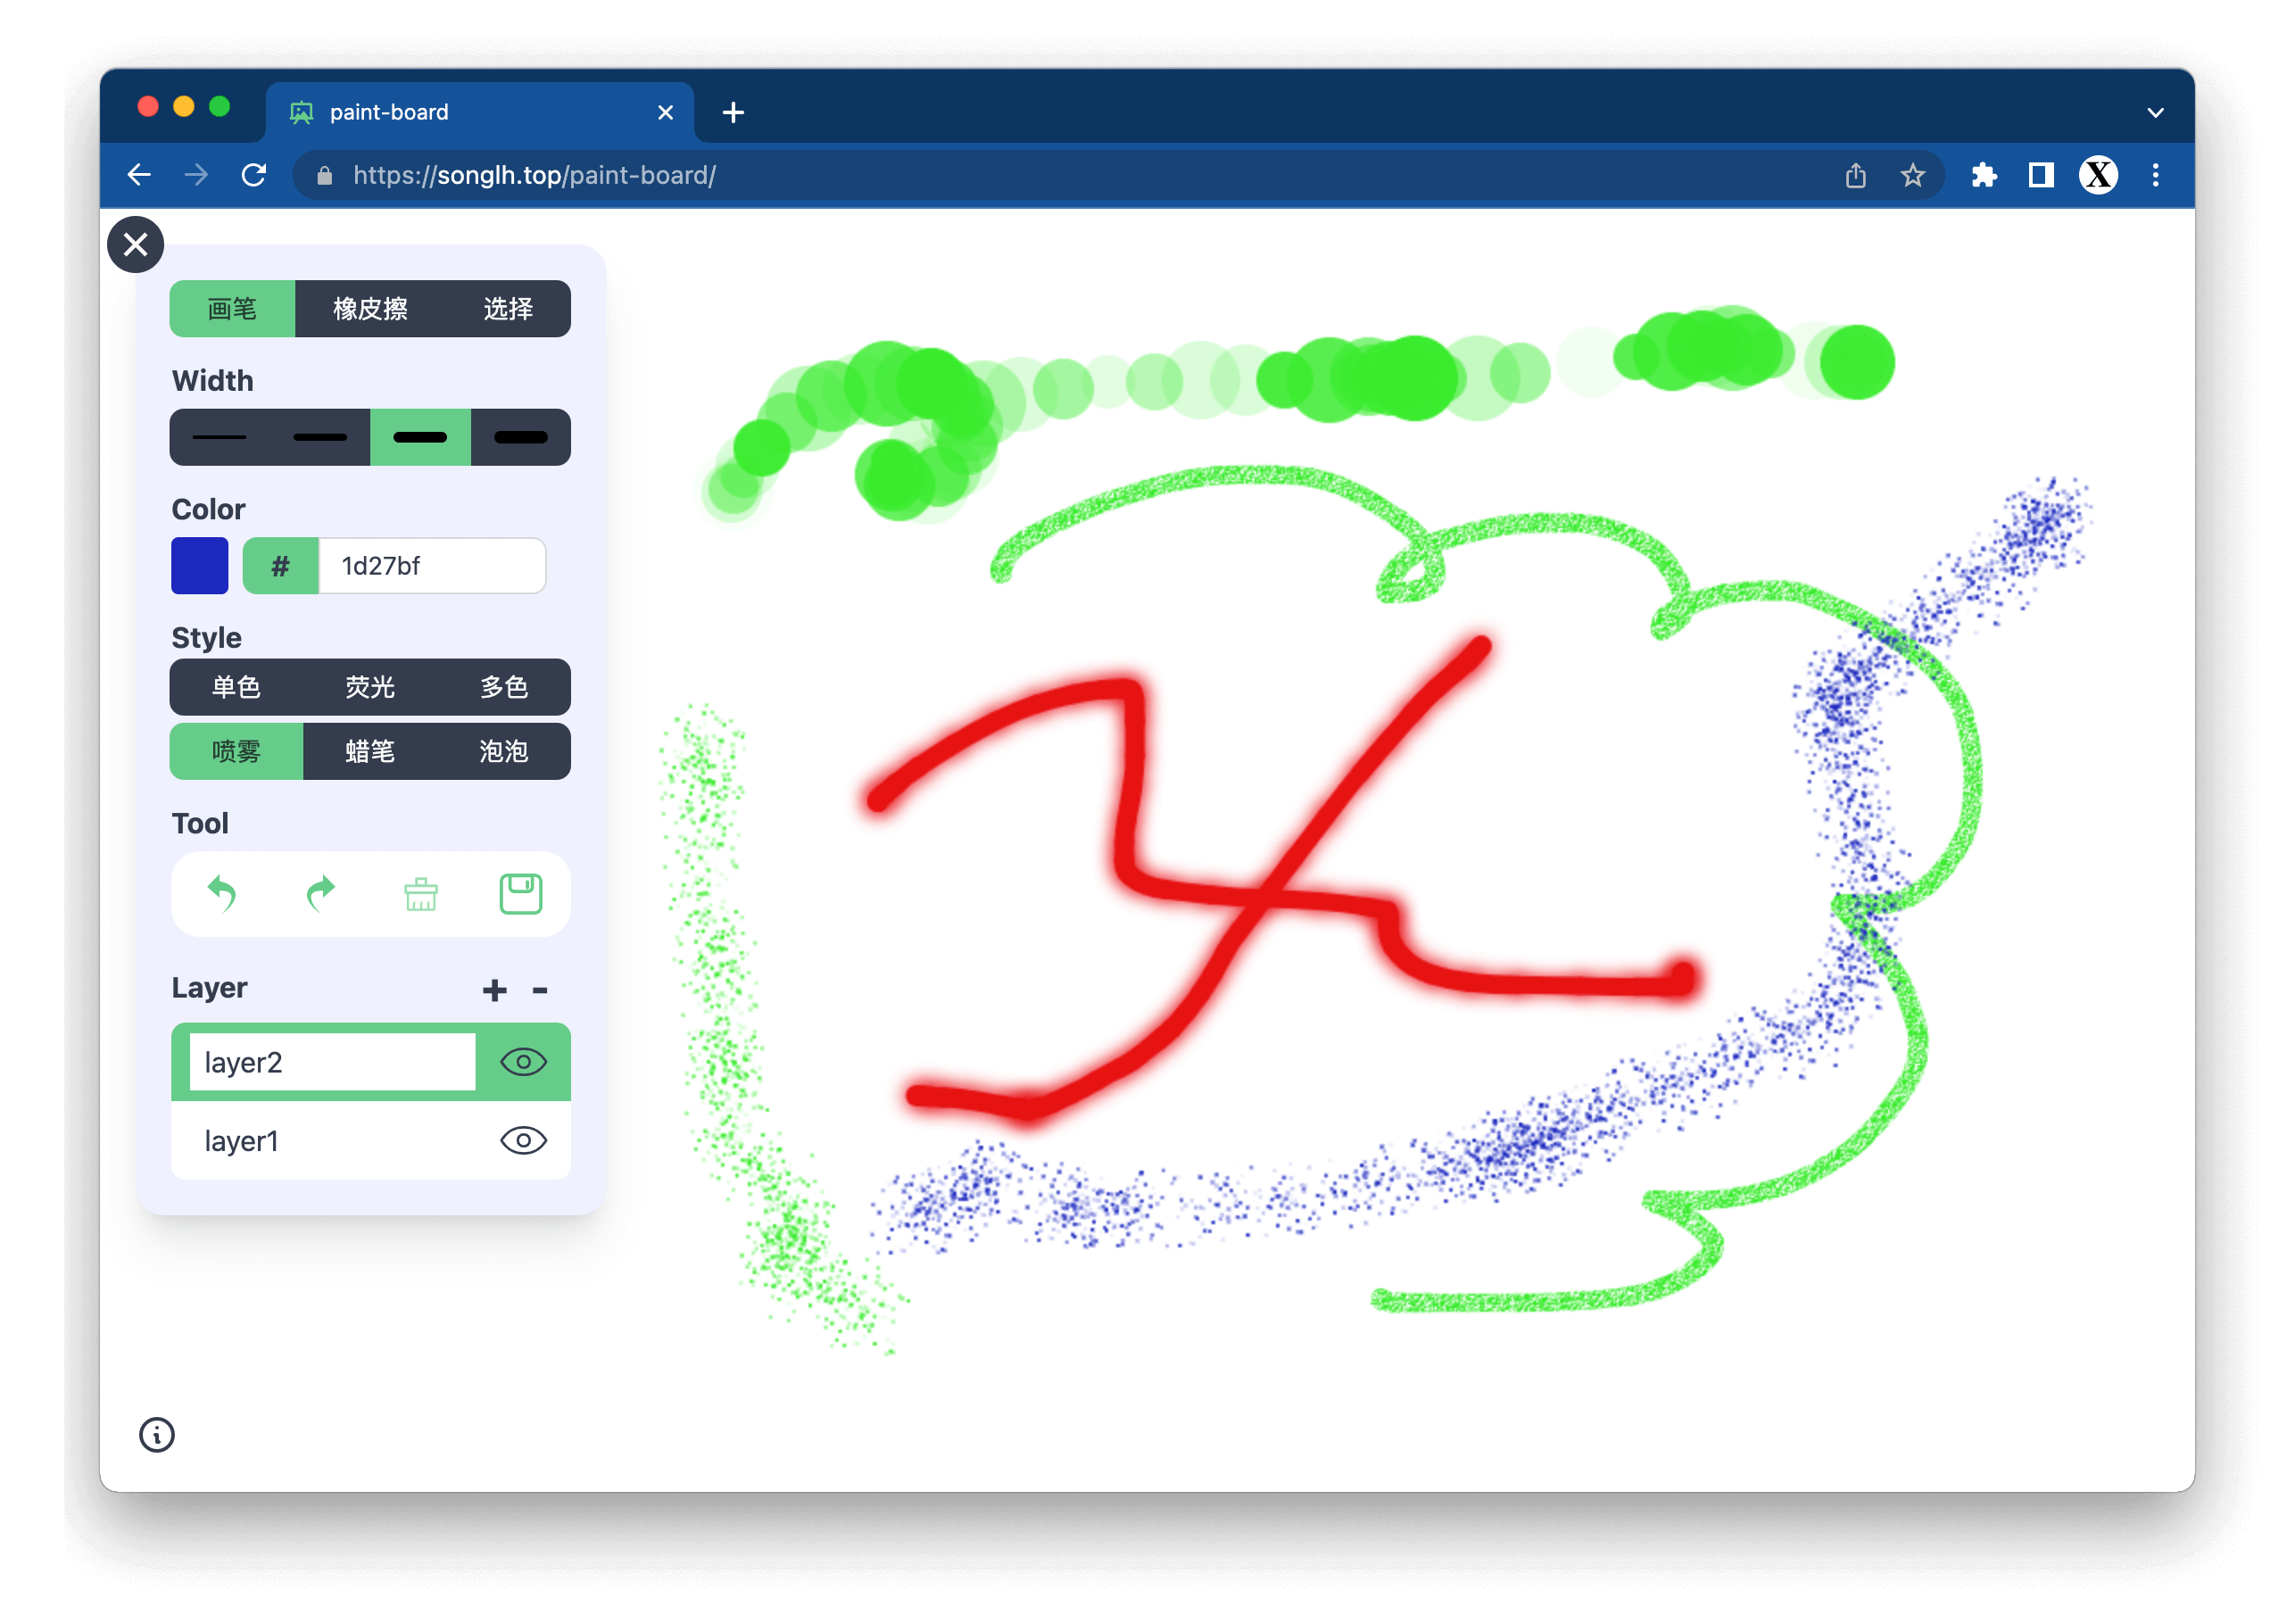Viewport: 2295px width, 1624px height.
Task: Click the clear canvas broom icon
Action: pyautogui.click(x=421, y=893)
